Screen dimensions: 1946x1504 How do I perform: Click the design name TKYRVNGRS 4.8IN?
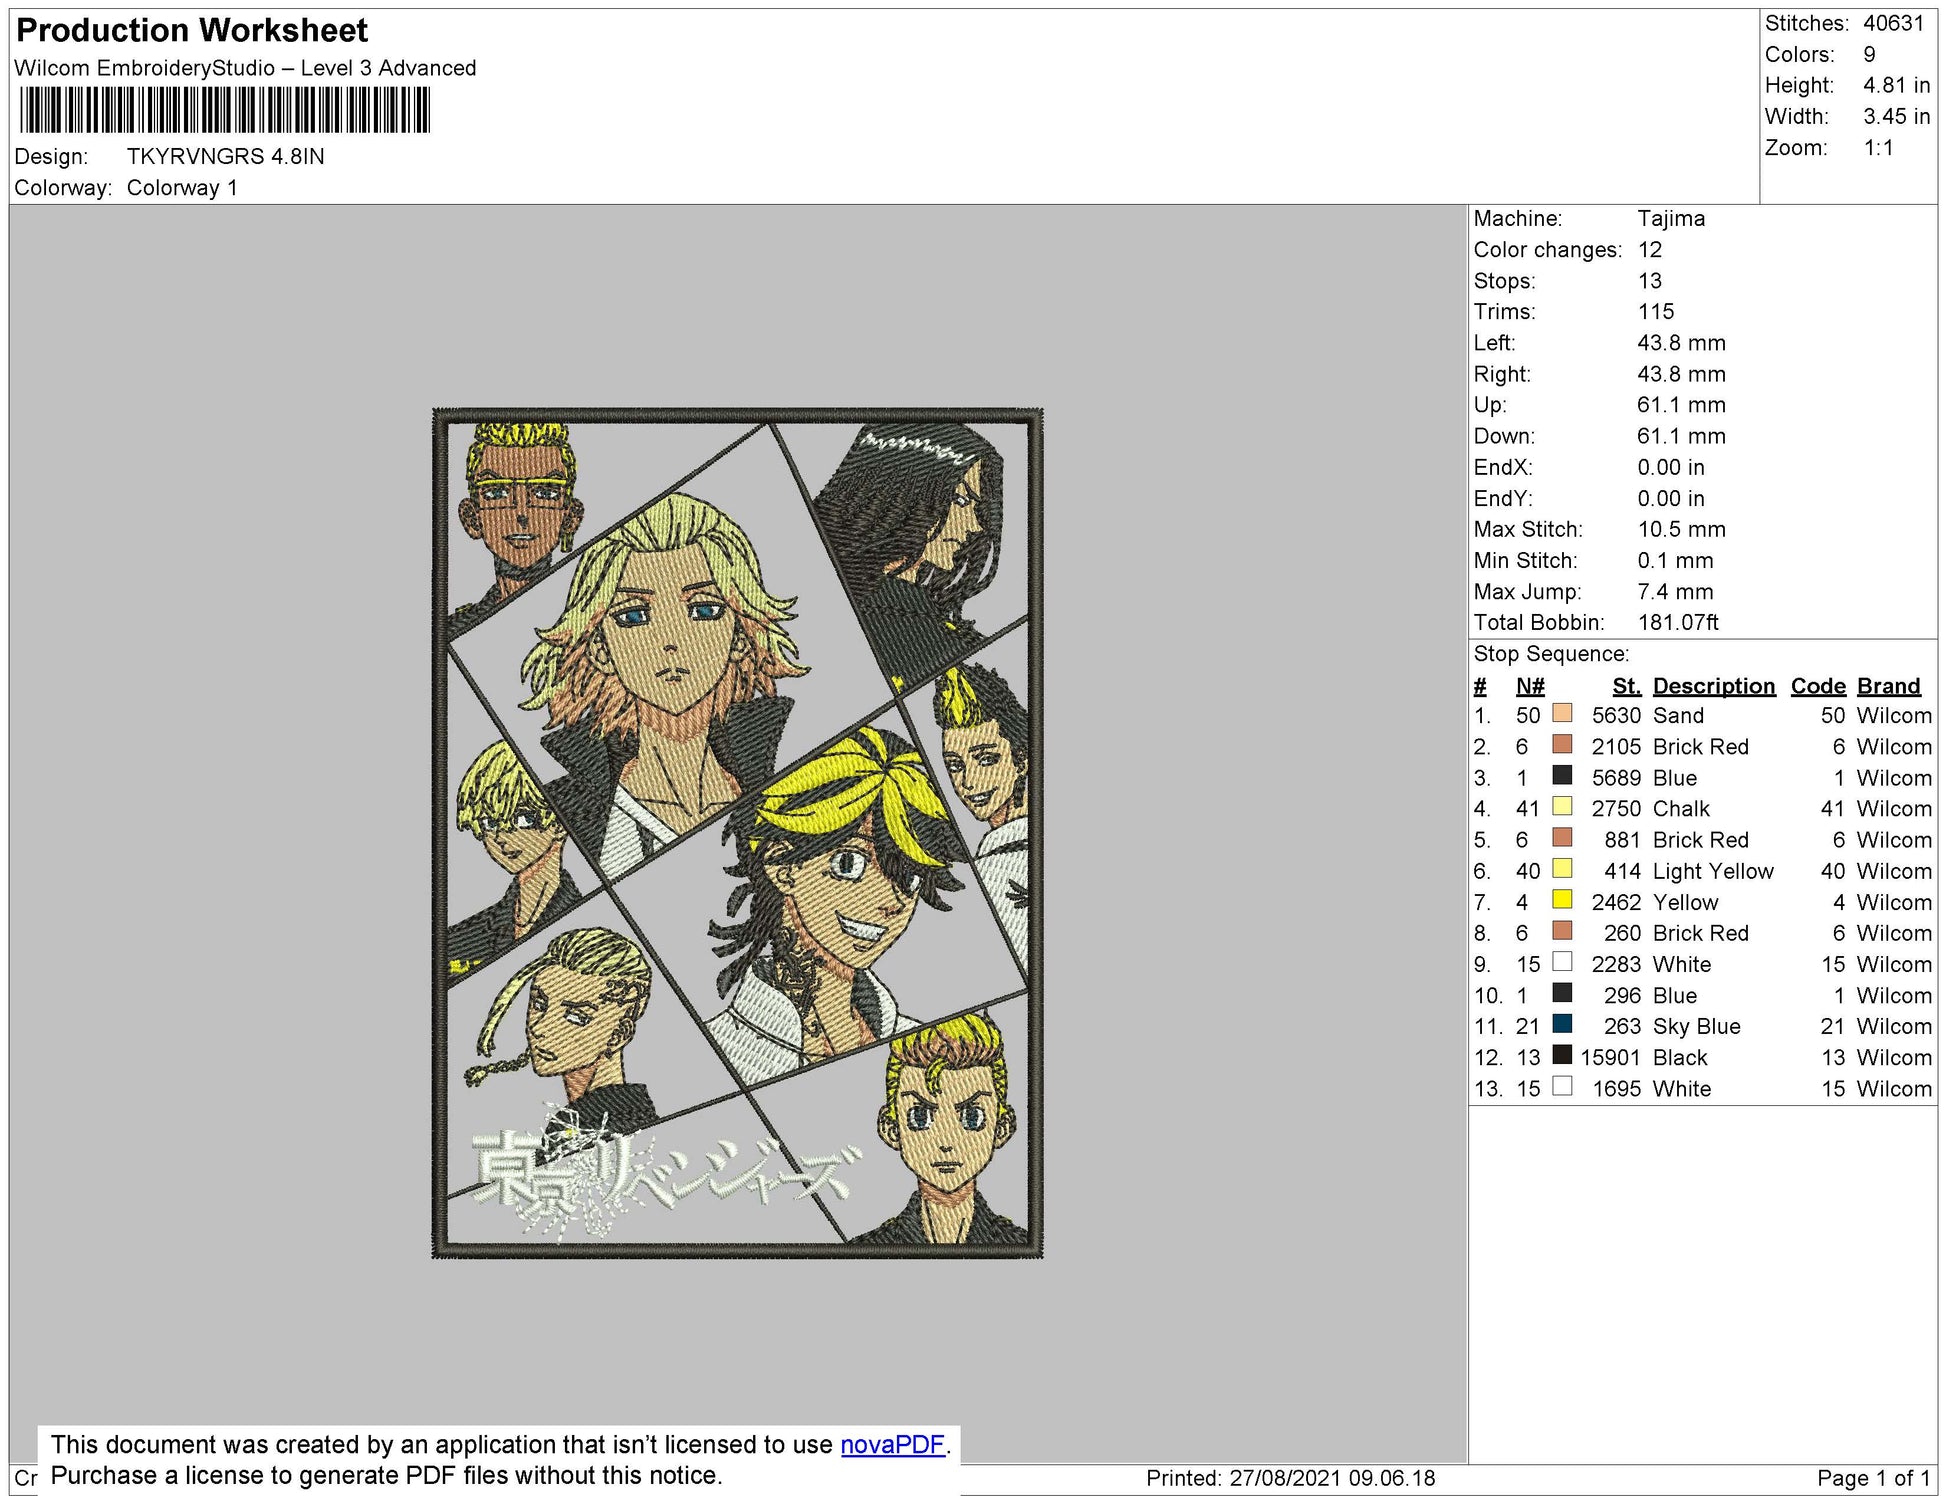click(x=225, y=157)
